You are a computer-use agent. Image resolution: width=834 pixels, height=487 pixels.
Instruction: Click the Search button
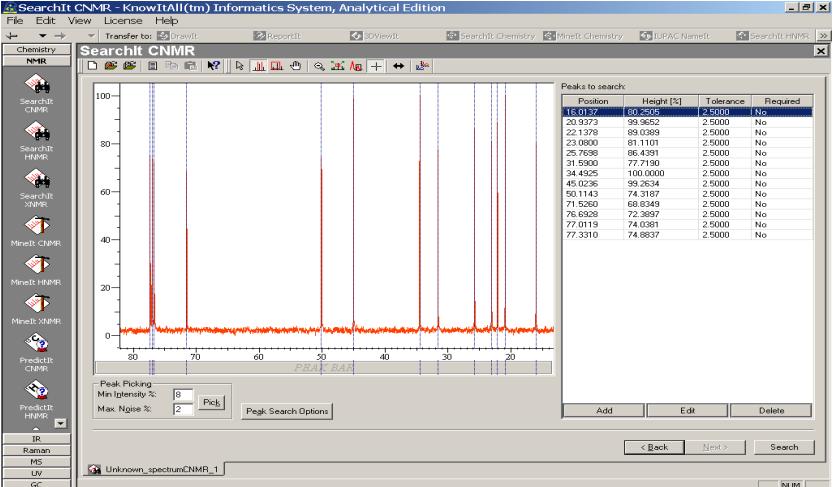(784, 447)
